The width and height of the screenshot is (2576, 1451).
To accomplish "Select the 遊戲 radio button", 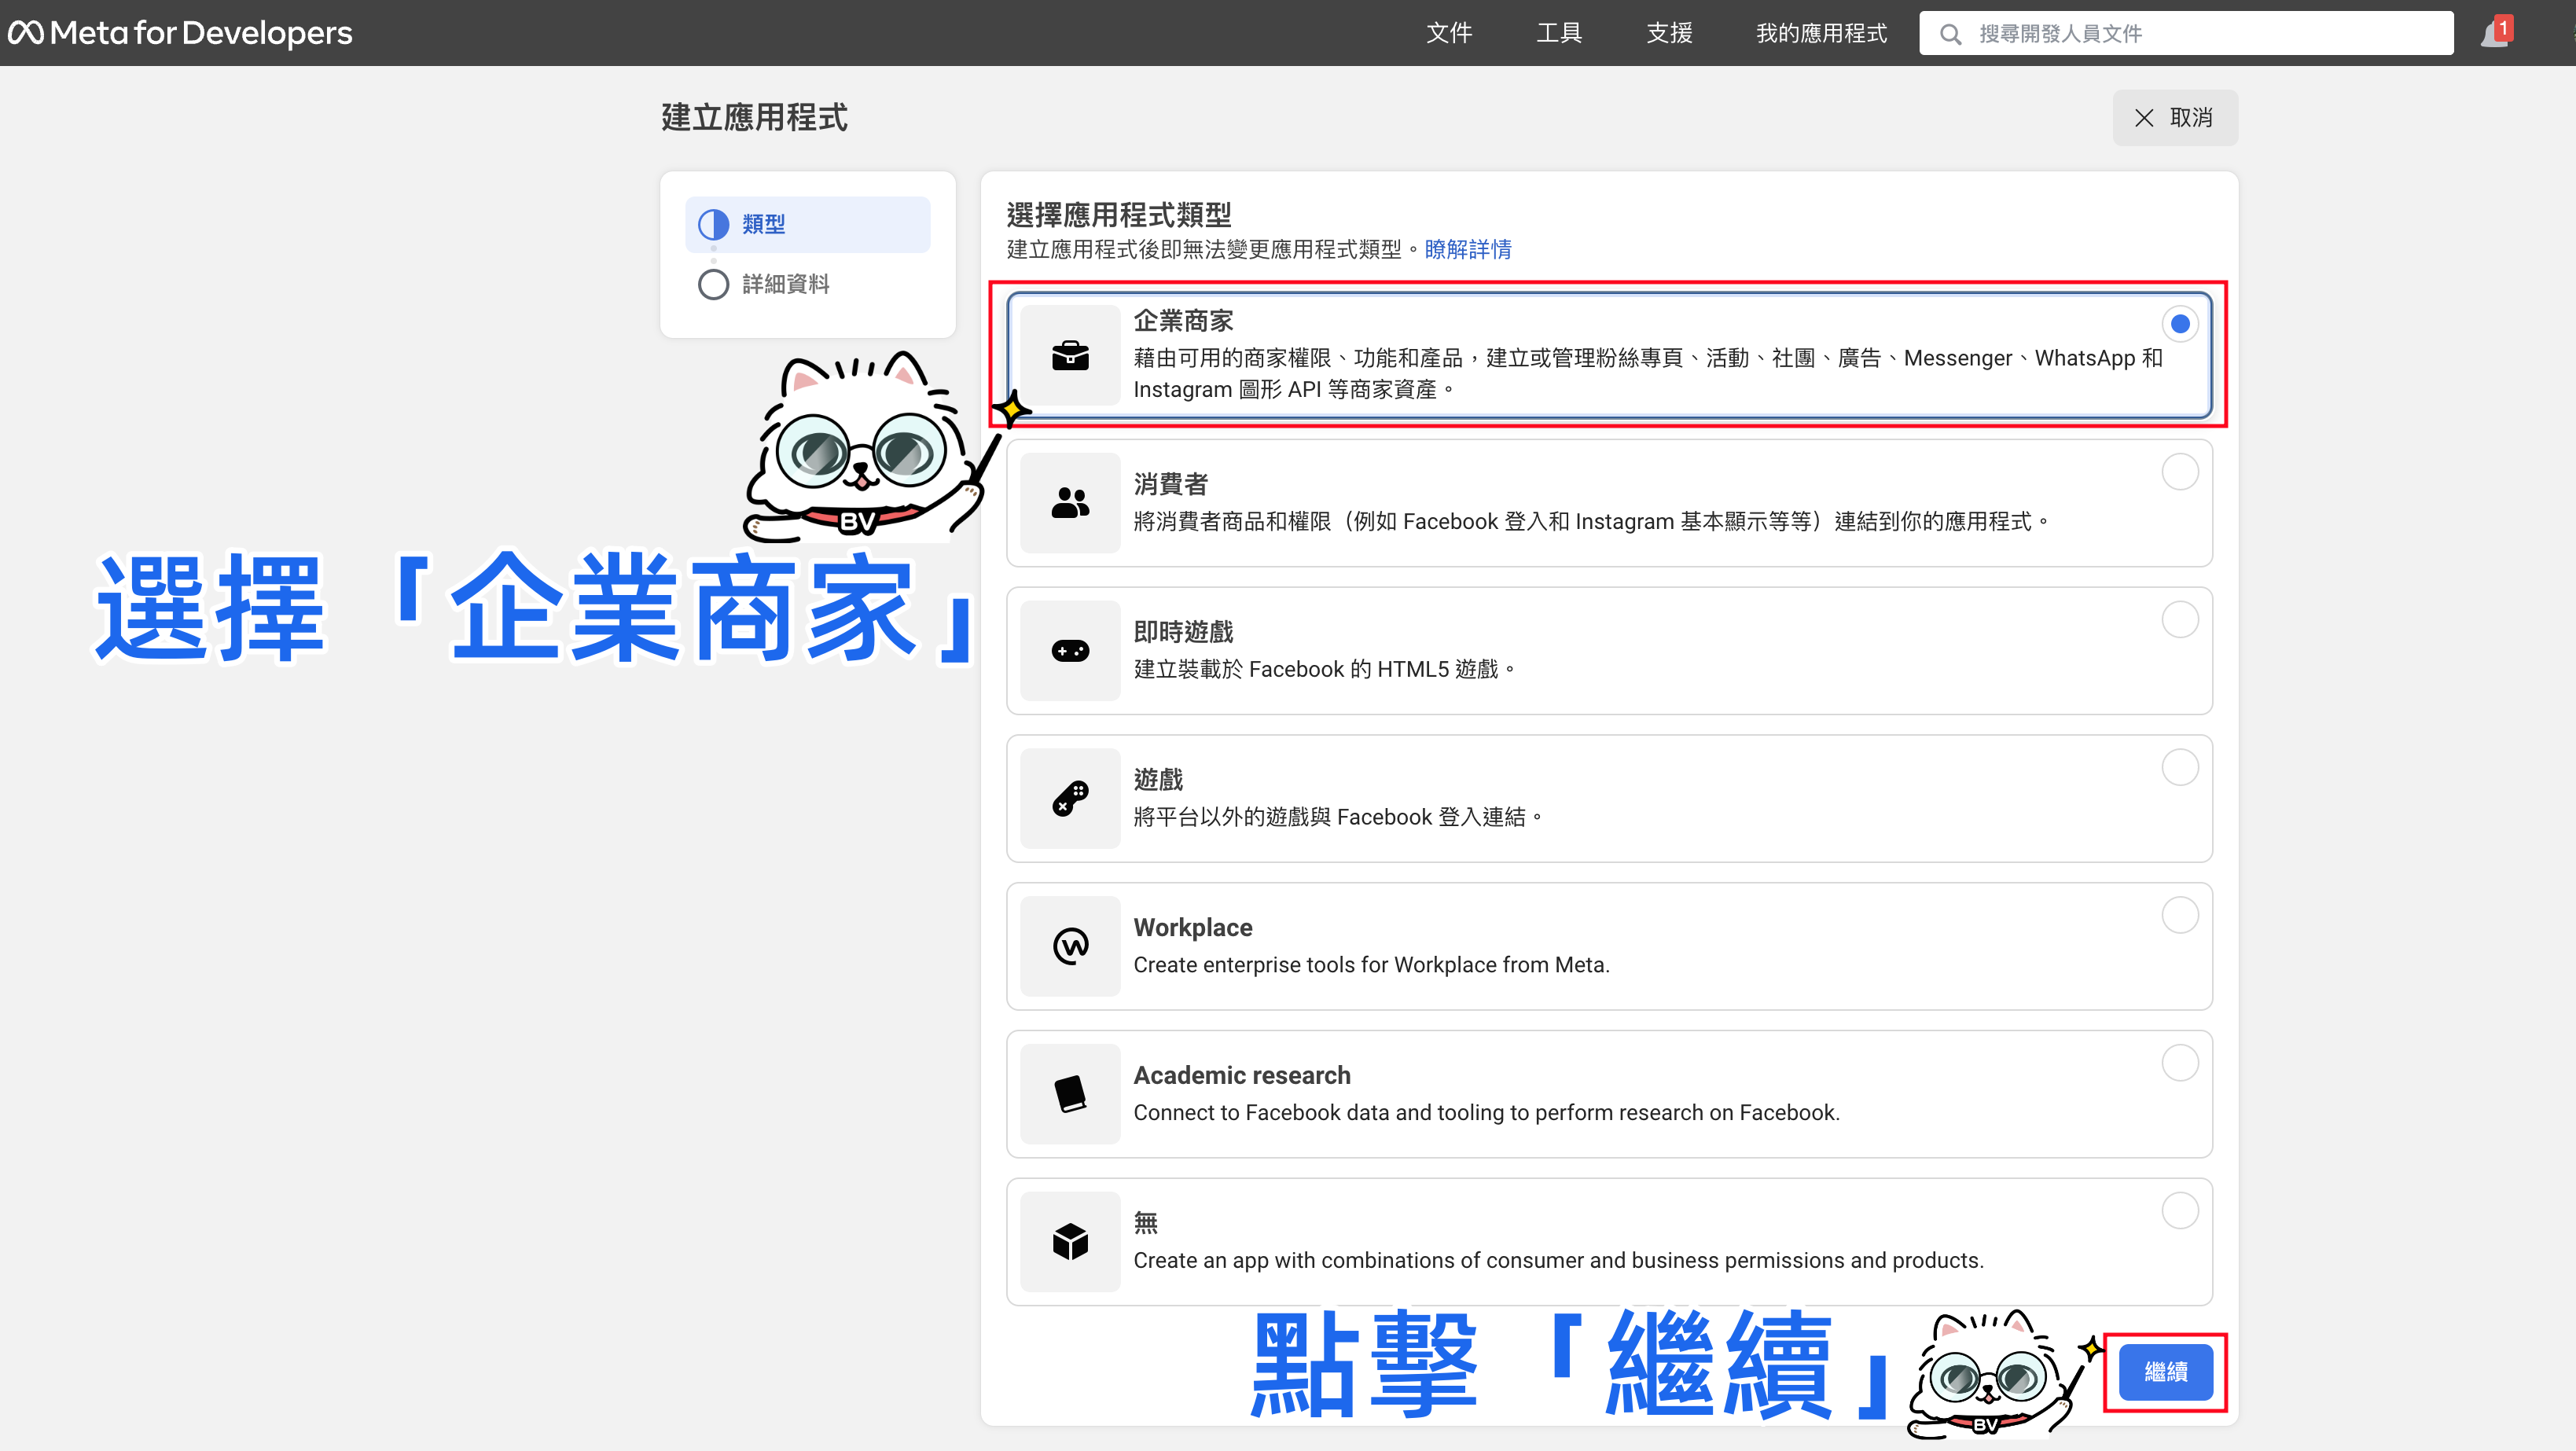I will (x=2180, y=768).
